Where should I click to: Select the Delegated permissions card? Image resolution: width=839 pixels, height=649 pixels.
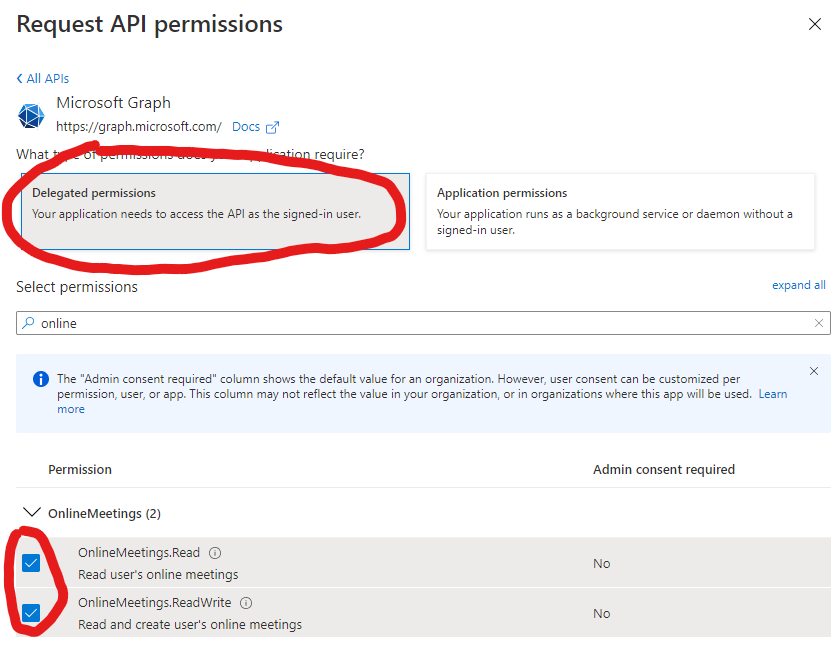(215, 211)
